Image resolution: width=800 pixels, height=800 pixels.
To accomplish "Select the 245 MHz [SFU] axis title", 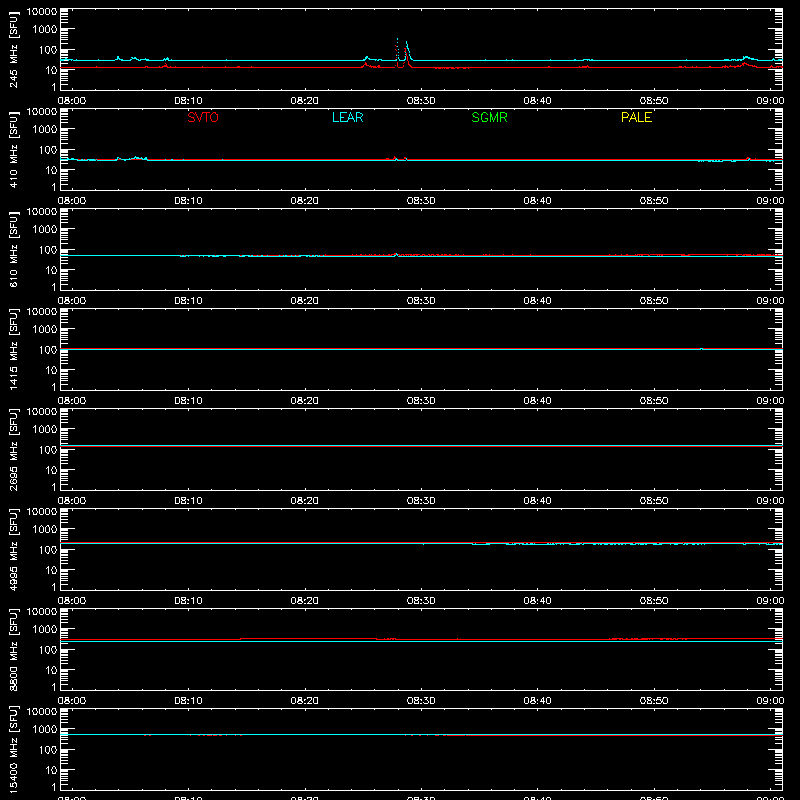I will tap(13, 49).
